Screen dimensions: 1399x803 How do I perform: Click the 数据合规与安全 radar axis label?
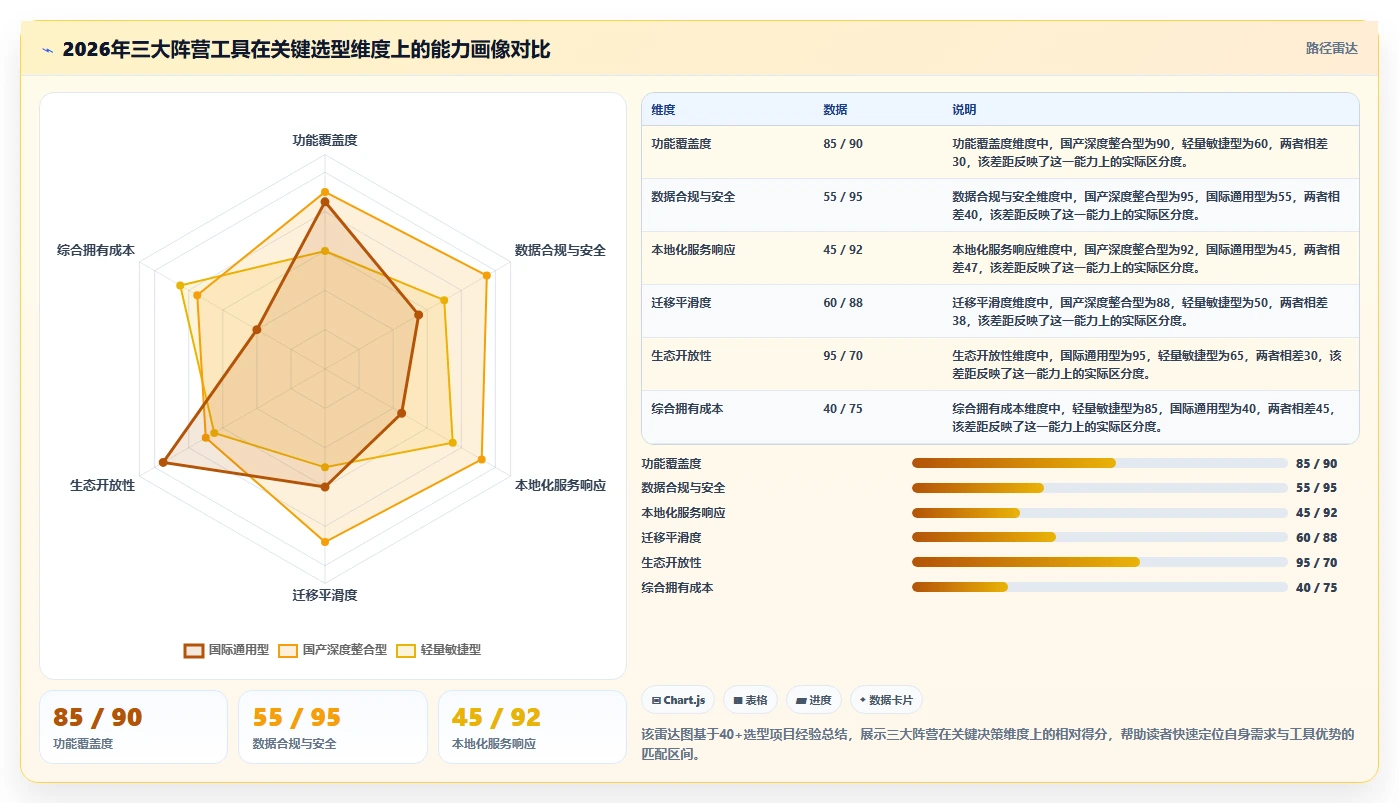point(560,250)
